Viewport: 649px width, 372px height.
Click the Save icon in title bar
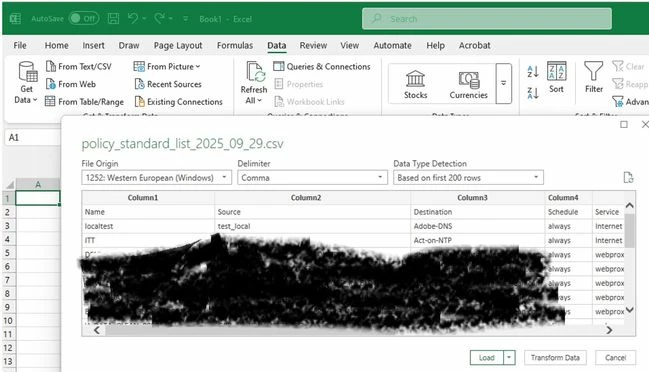point(113,19)
